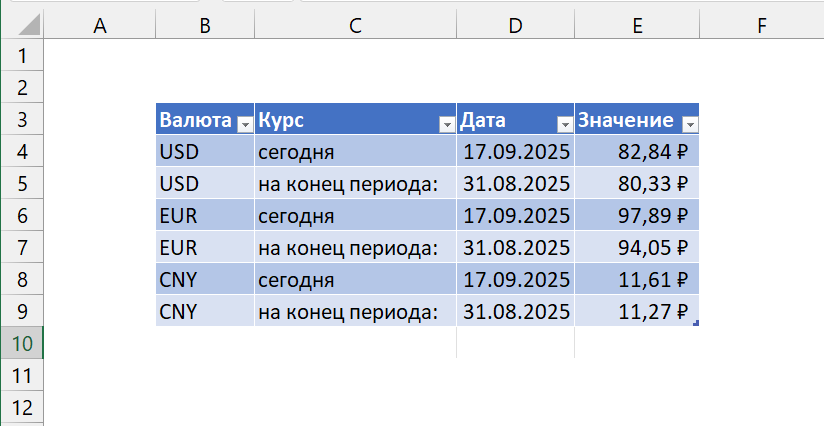Select CNY cell in row 9

(205, 311)
